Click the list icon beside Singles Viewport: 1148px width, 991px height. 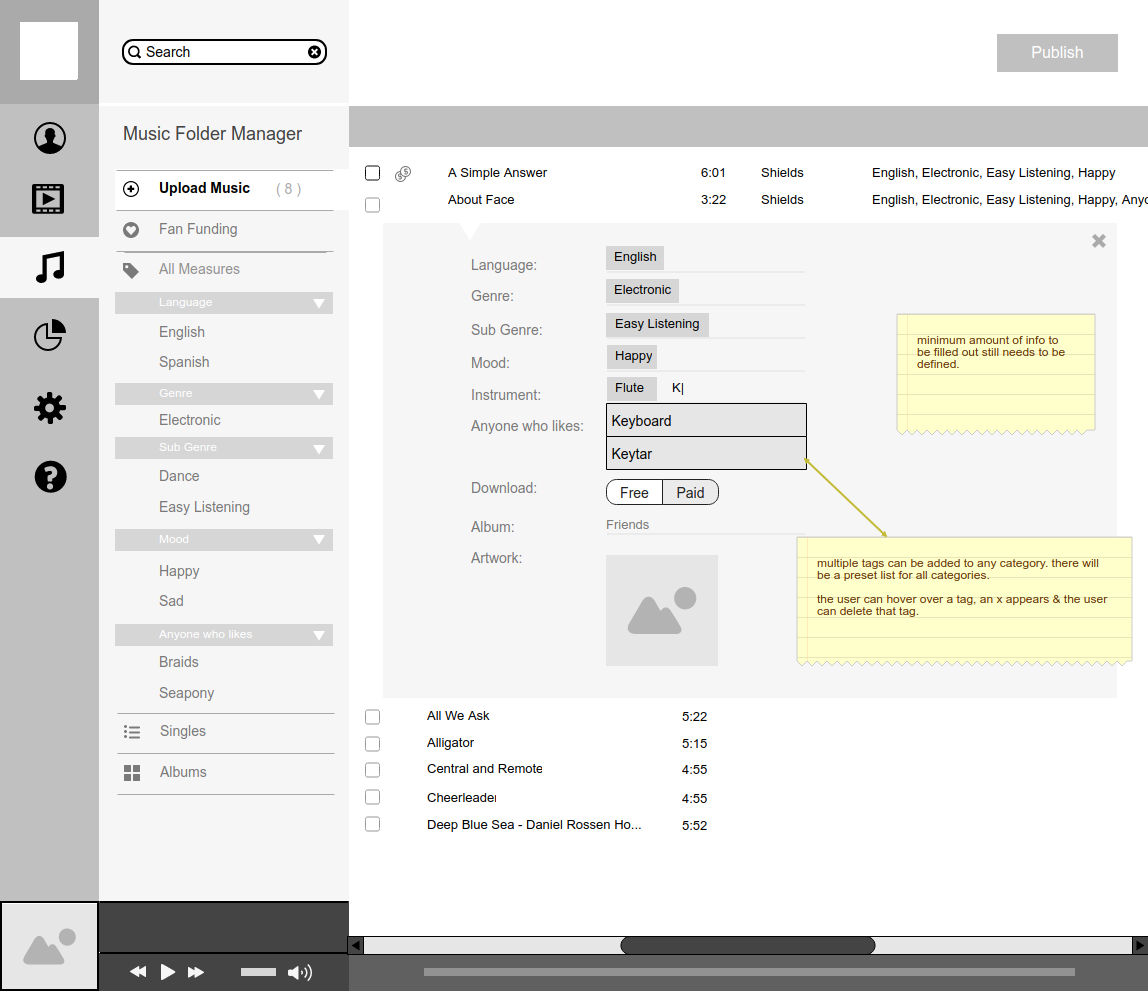[132, 732]
